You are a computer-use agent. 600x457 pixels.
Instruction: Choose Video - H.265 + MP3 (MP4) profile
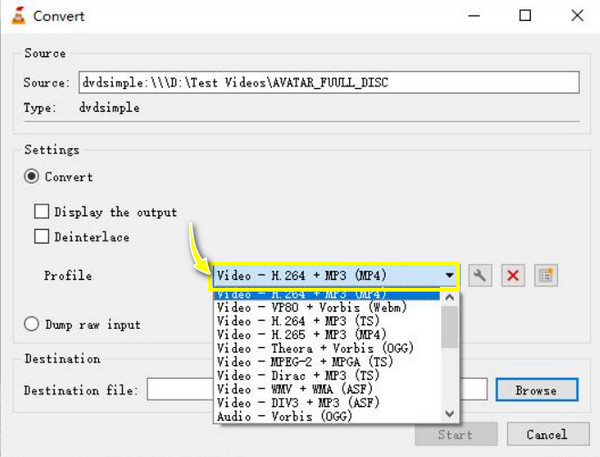pyautogui.click(x=326, y=335)
